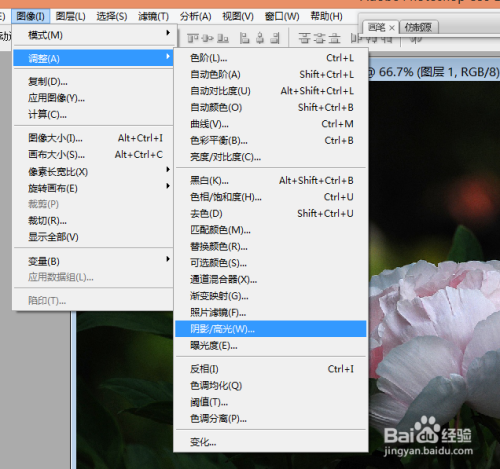The image size is (500, 469).
Task: Click the distribute bottom edges icon
Action: point(335,38)
